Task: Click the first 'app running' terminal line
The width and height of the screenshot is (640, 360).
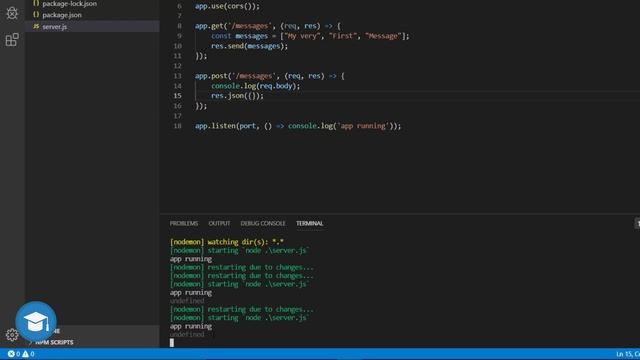Action: (191, 259)
